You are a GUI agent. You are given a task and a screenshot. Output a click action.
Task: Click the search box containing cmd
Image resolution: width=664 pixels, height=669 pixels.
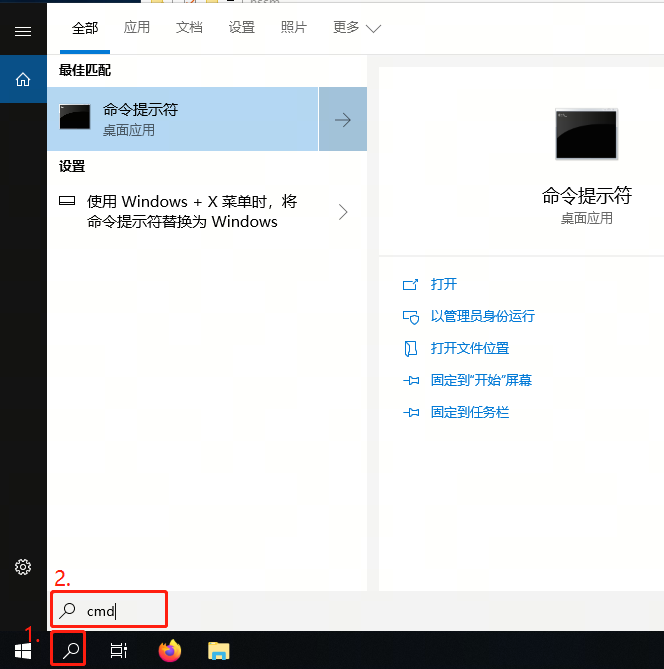point(109,610)
